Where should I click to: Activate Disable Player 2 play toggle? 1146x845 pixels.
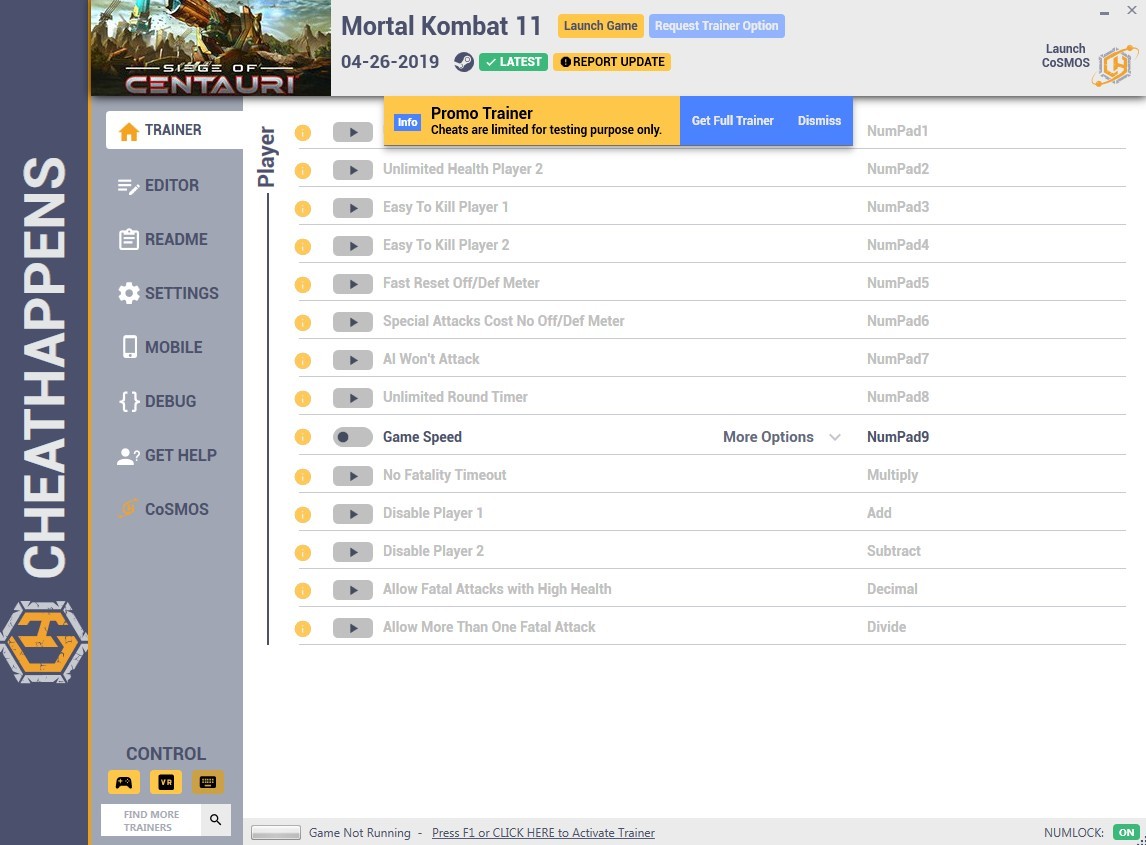coord(352,553)
